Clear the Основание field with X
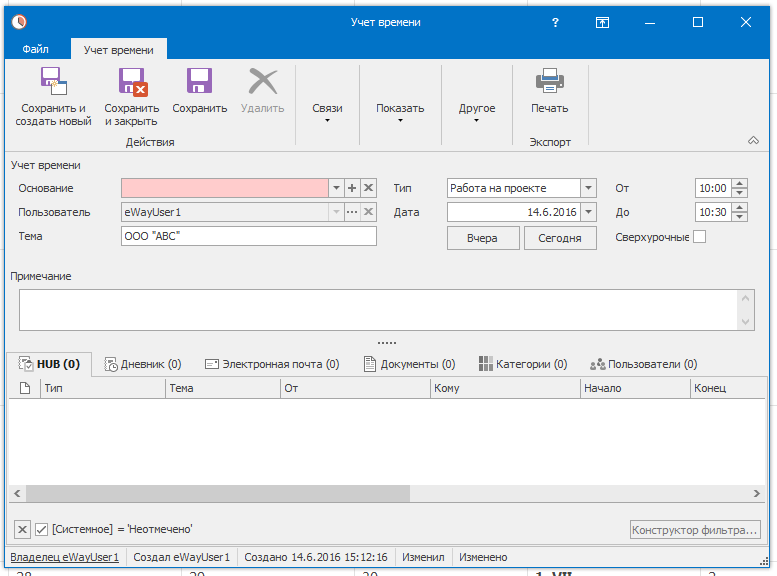 coord(368,188)
